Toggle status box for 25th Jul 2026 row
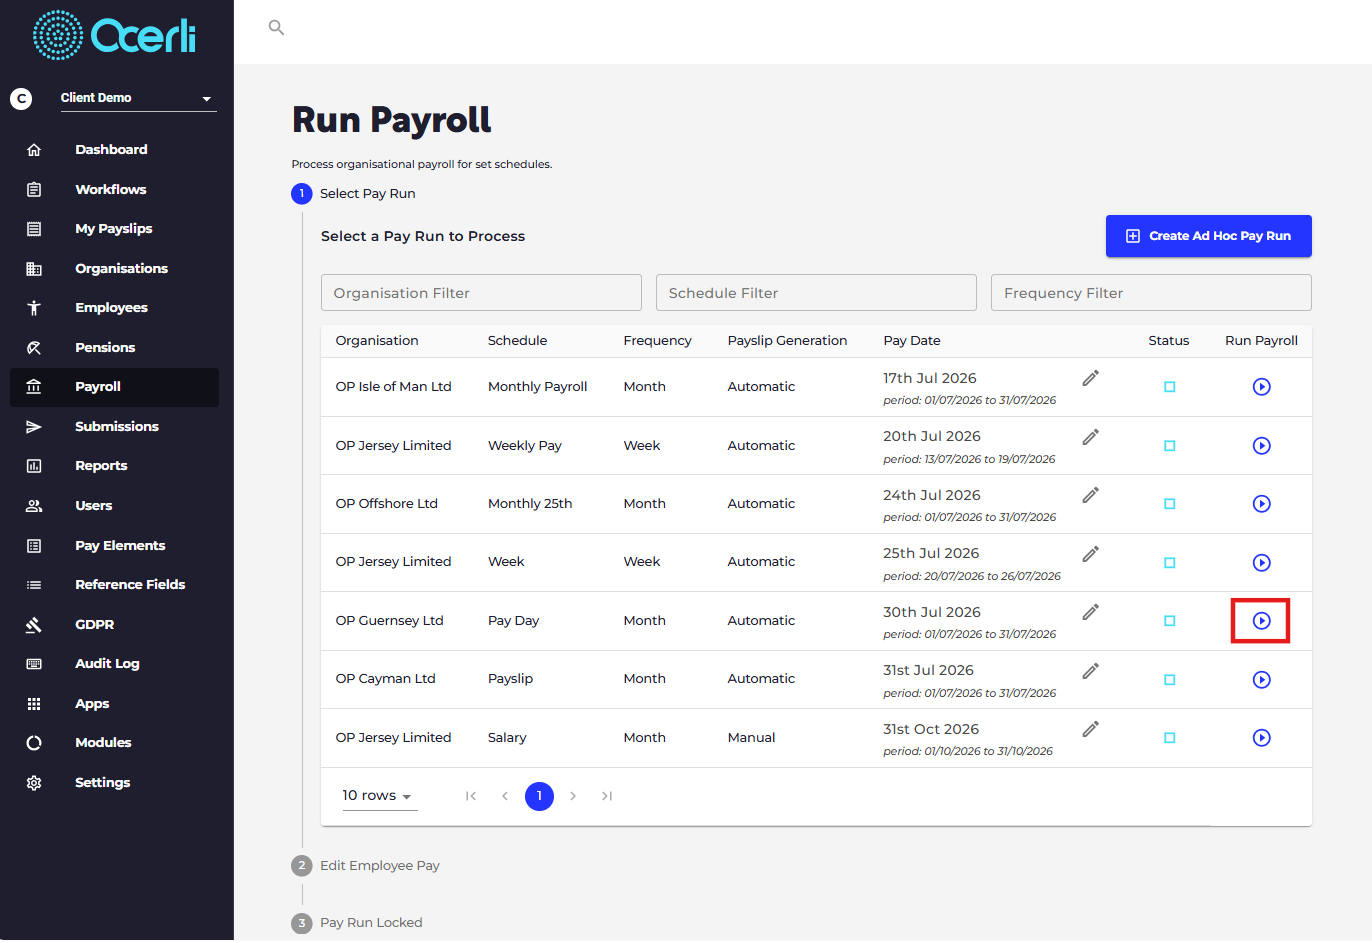The width and height of the screenshot is (1372, 943). pos(1169,563)
